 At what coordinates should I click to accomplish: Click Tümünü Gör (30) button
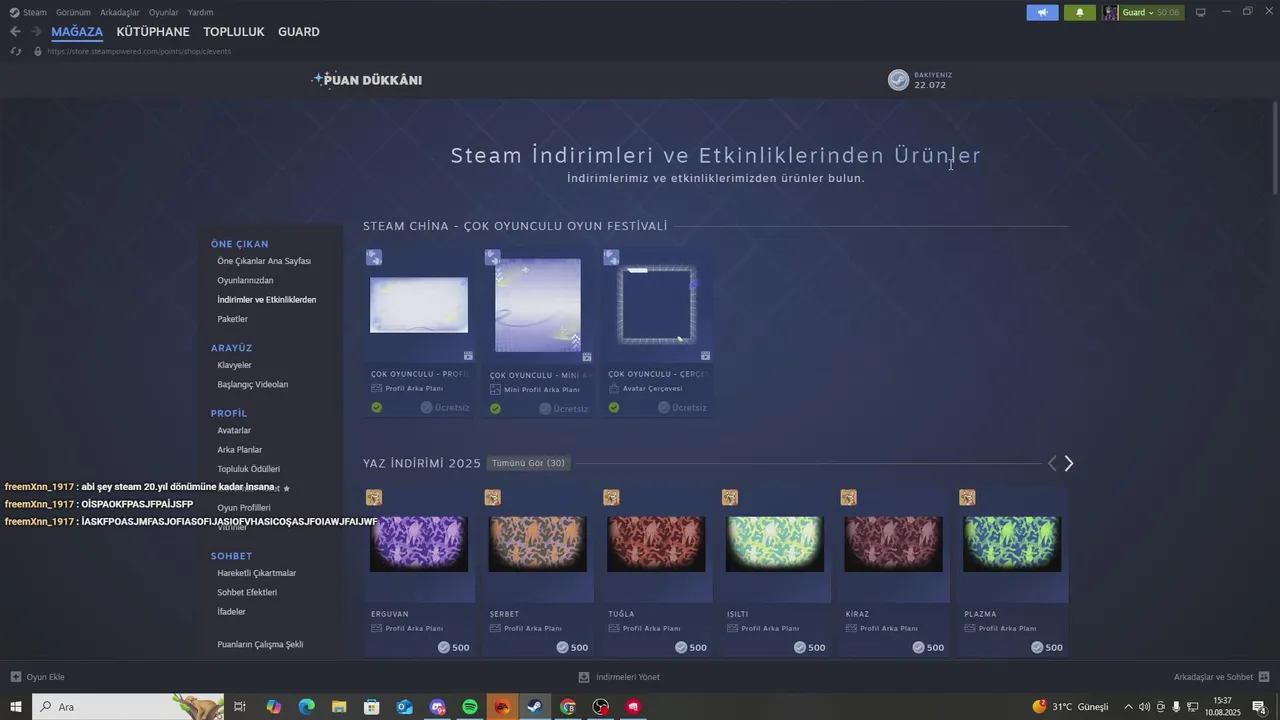(x=528, y=463)
